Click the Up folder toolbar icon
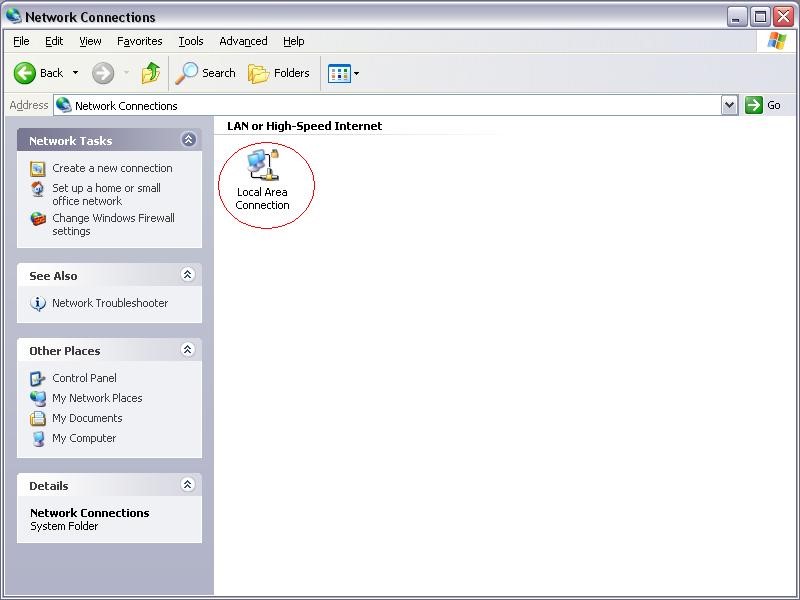The width and height of the screenshot is (800, 600). tap(151, 73)
